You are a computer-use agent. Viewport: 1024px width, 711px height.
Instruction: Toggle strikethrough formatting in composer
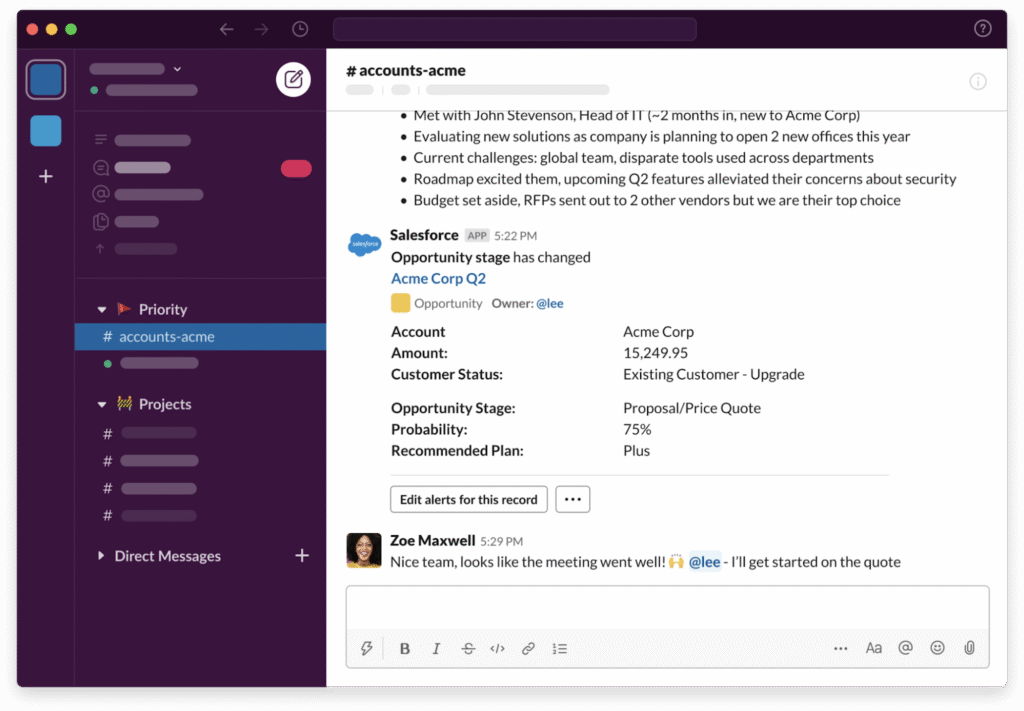[468, 648]
